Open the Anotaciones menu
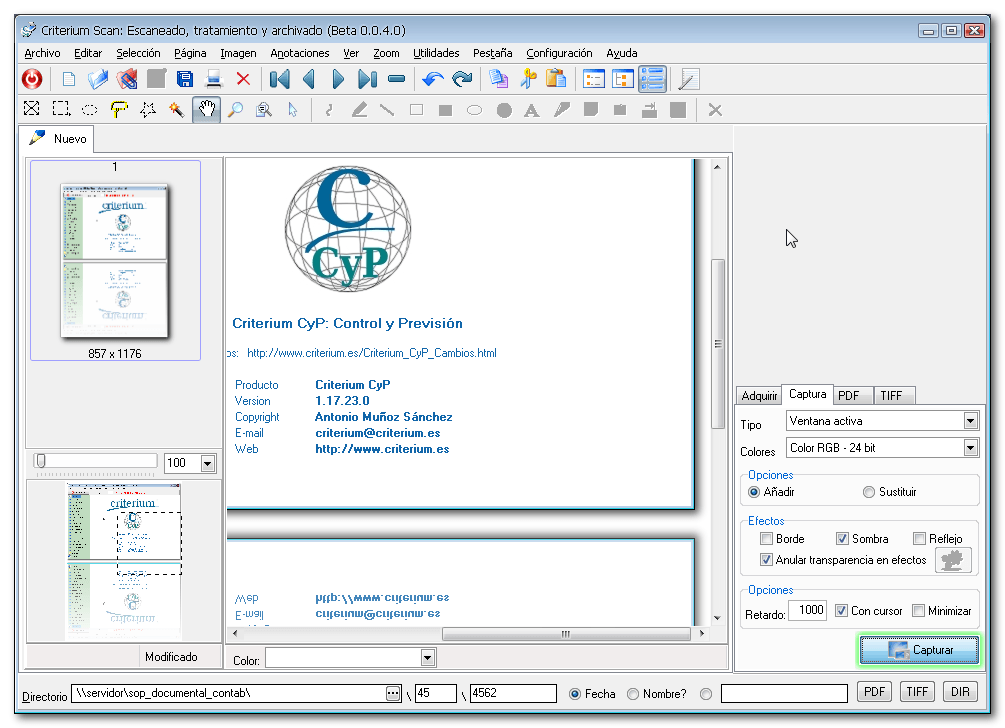1005x728 pixels. coord(299,53)
